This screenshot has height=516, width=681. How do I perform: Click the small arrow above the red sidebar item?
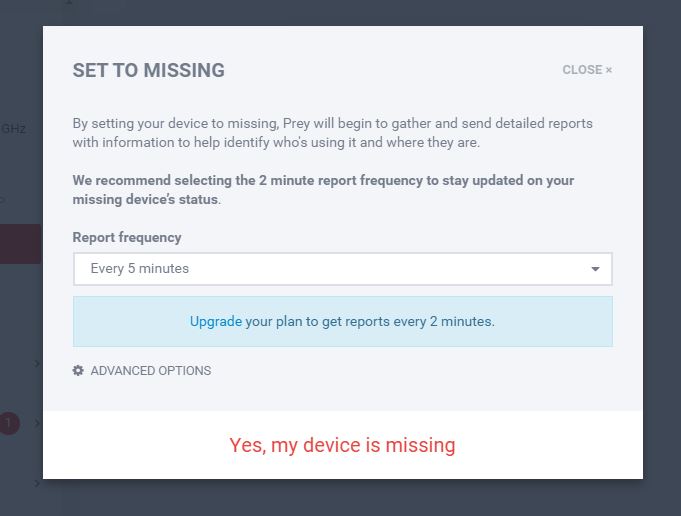tap(3, 200)
